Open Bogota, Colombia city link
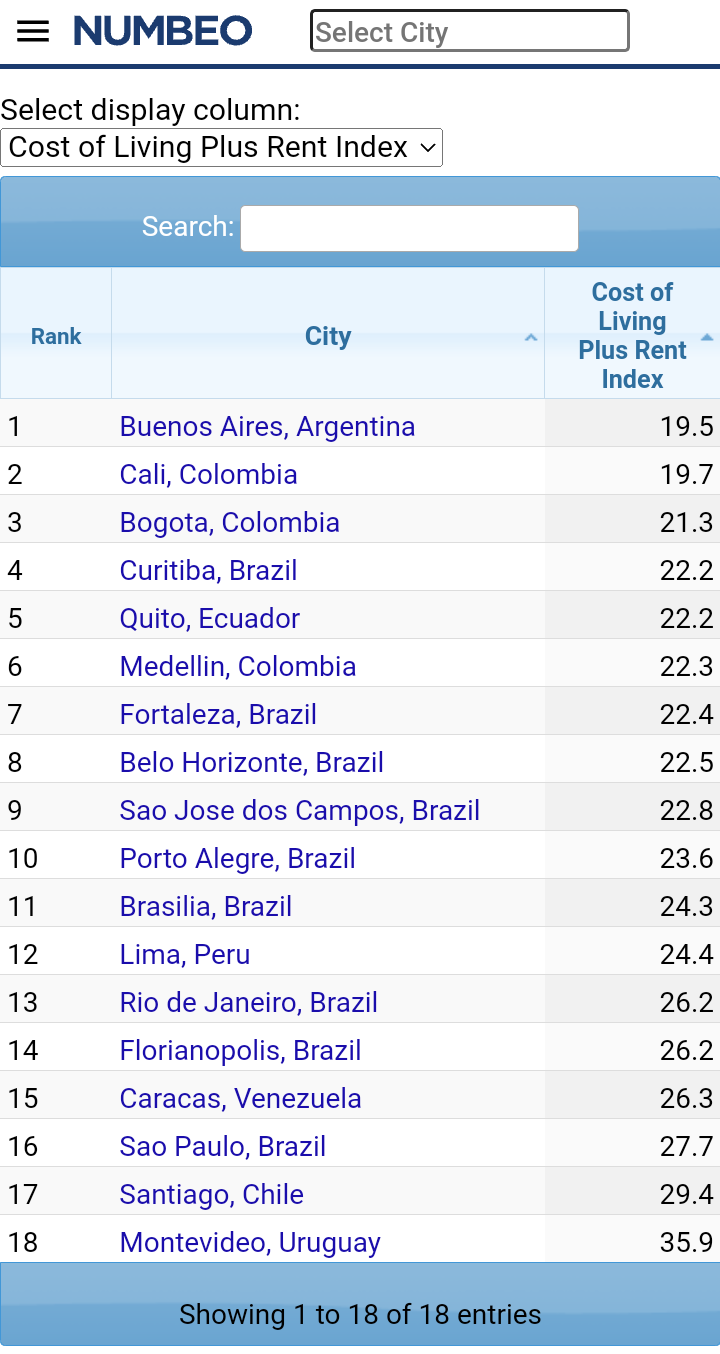The image size is (720, 1354). point(229,523)
